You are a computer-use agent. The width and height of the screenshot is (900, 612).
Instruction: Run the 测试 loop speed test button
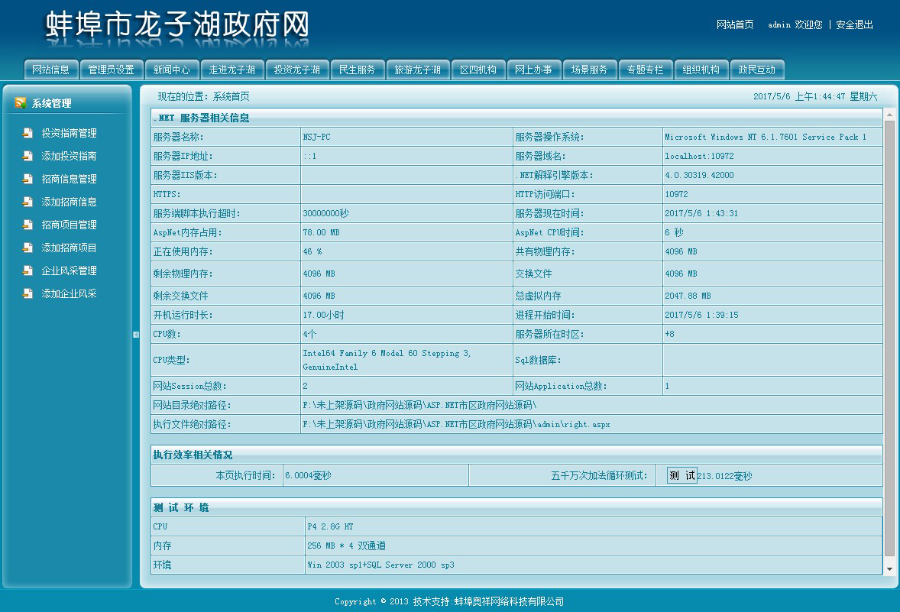pos(680,475)
